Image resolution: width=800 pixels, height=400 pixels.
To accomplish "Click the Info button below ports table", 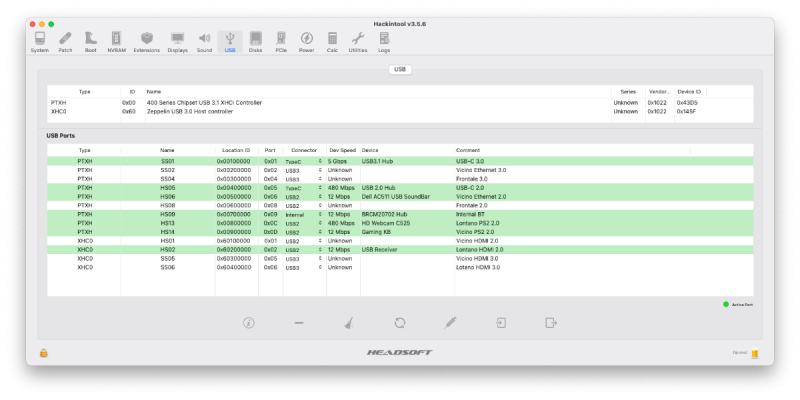I will coord(248,322).
